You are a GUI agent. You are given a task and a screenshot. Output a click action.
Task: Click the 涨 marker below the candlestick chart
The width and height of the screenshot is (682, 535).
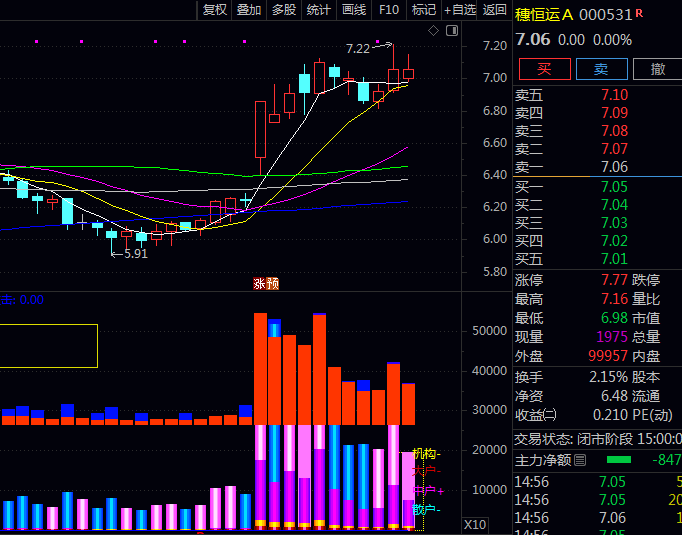pyautogui.click(x=259, y=284)
